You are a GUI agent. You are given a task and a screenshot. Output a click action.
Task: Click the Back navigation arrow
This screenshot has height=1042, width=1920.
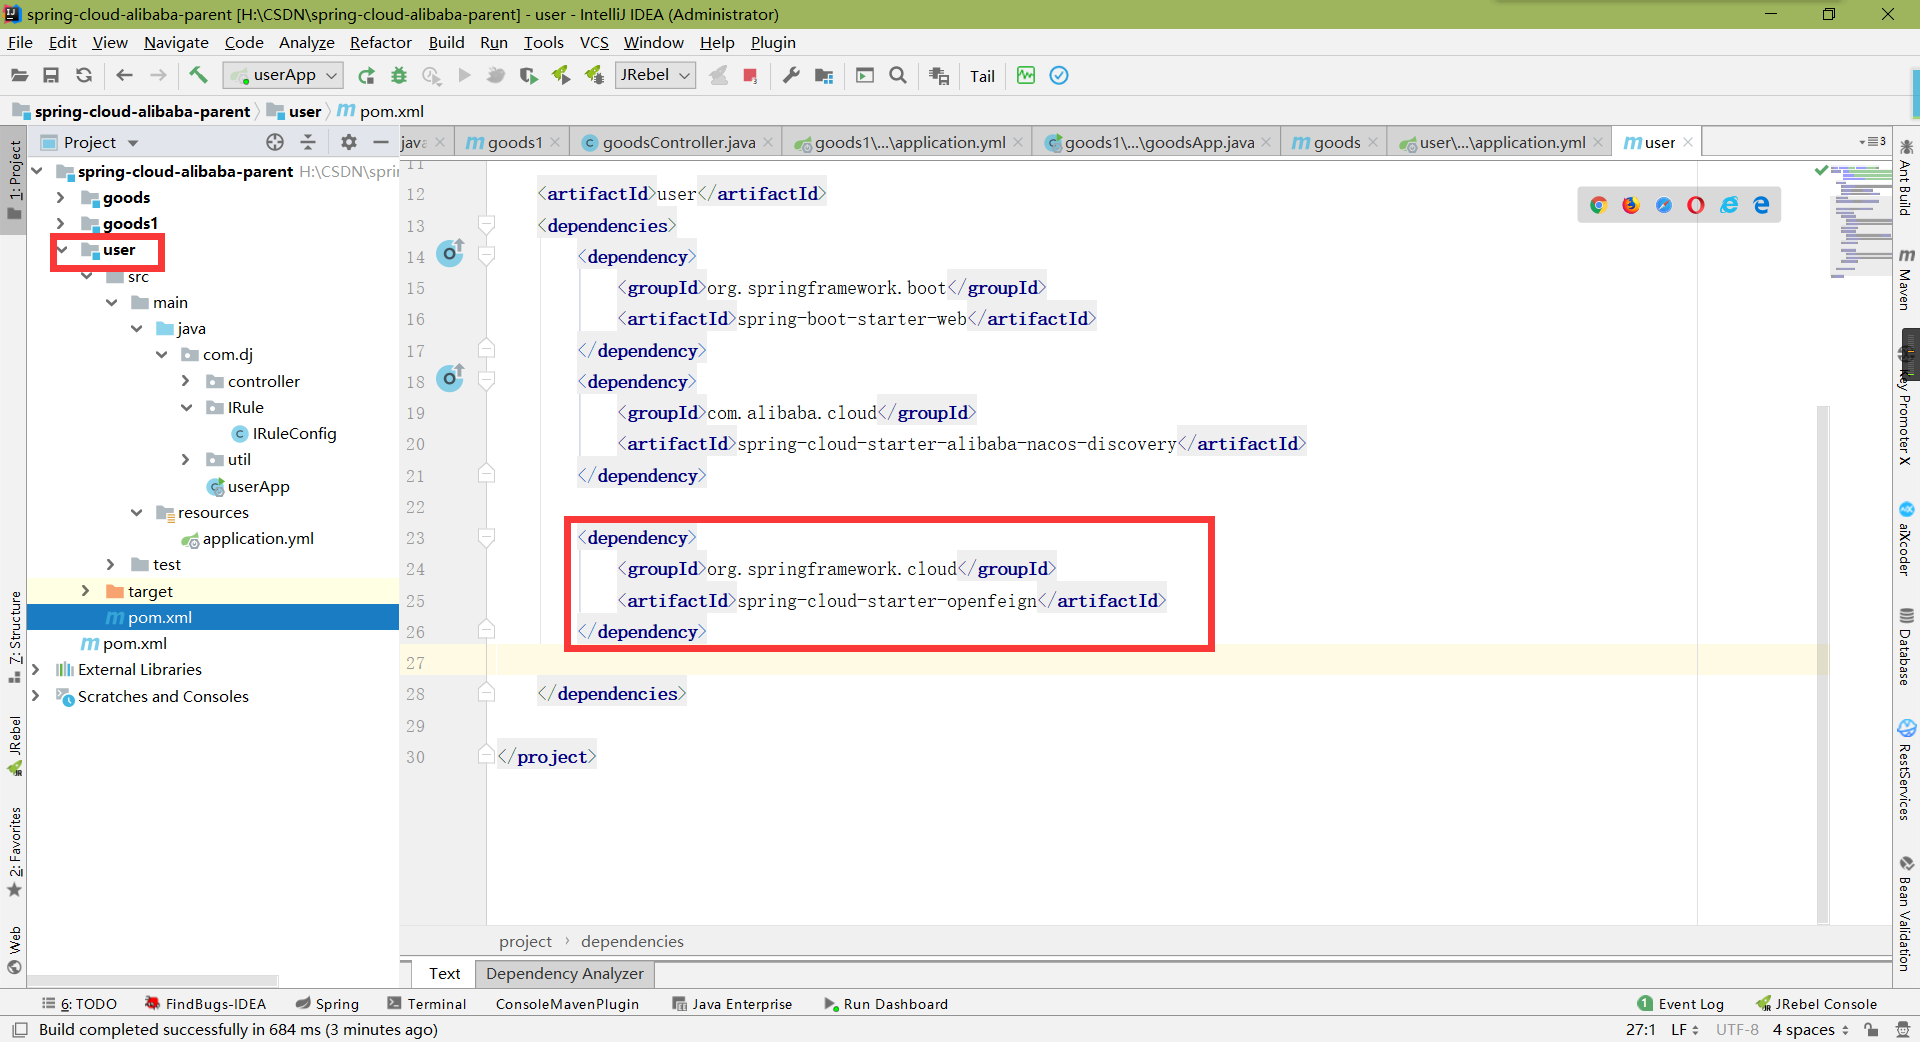124,75
